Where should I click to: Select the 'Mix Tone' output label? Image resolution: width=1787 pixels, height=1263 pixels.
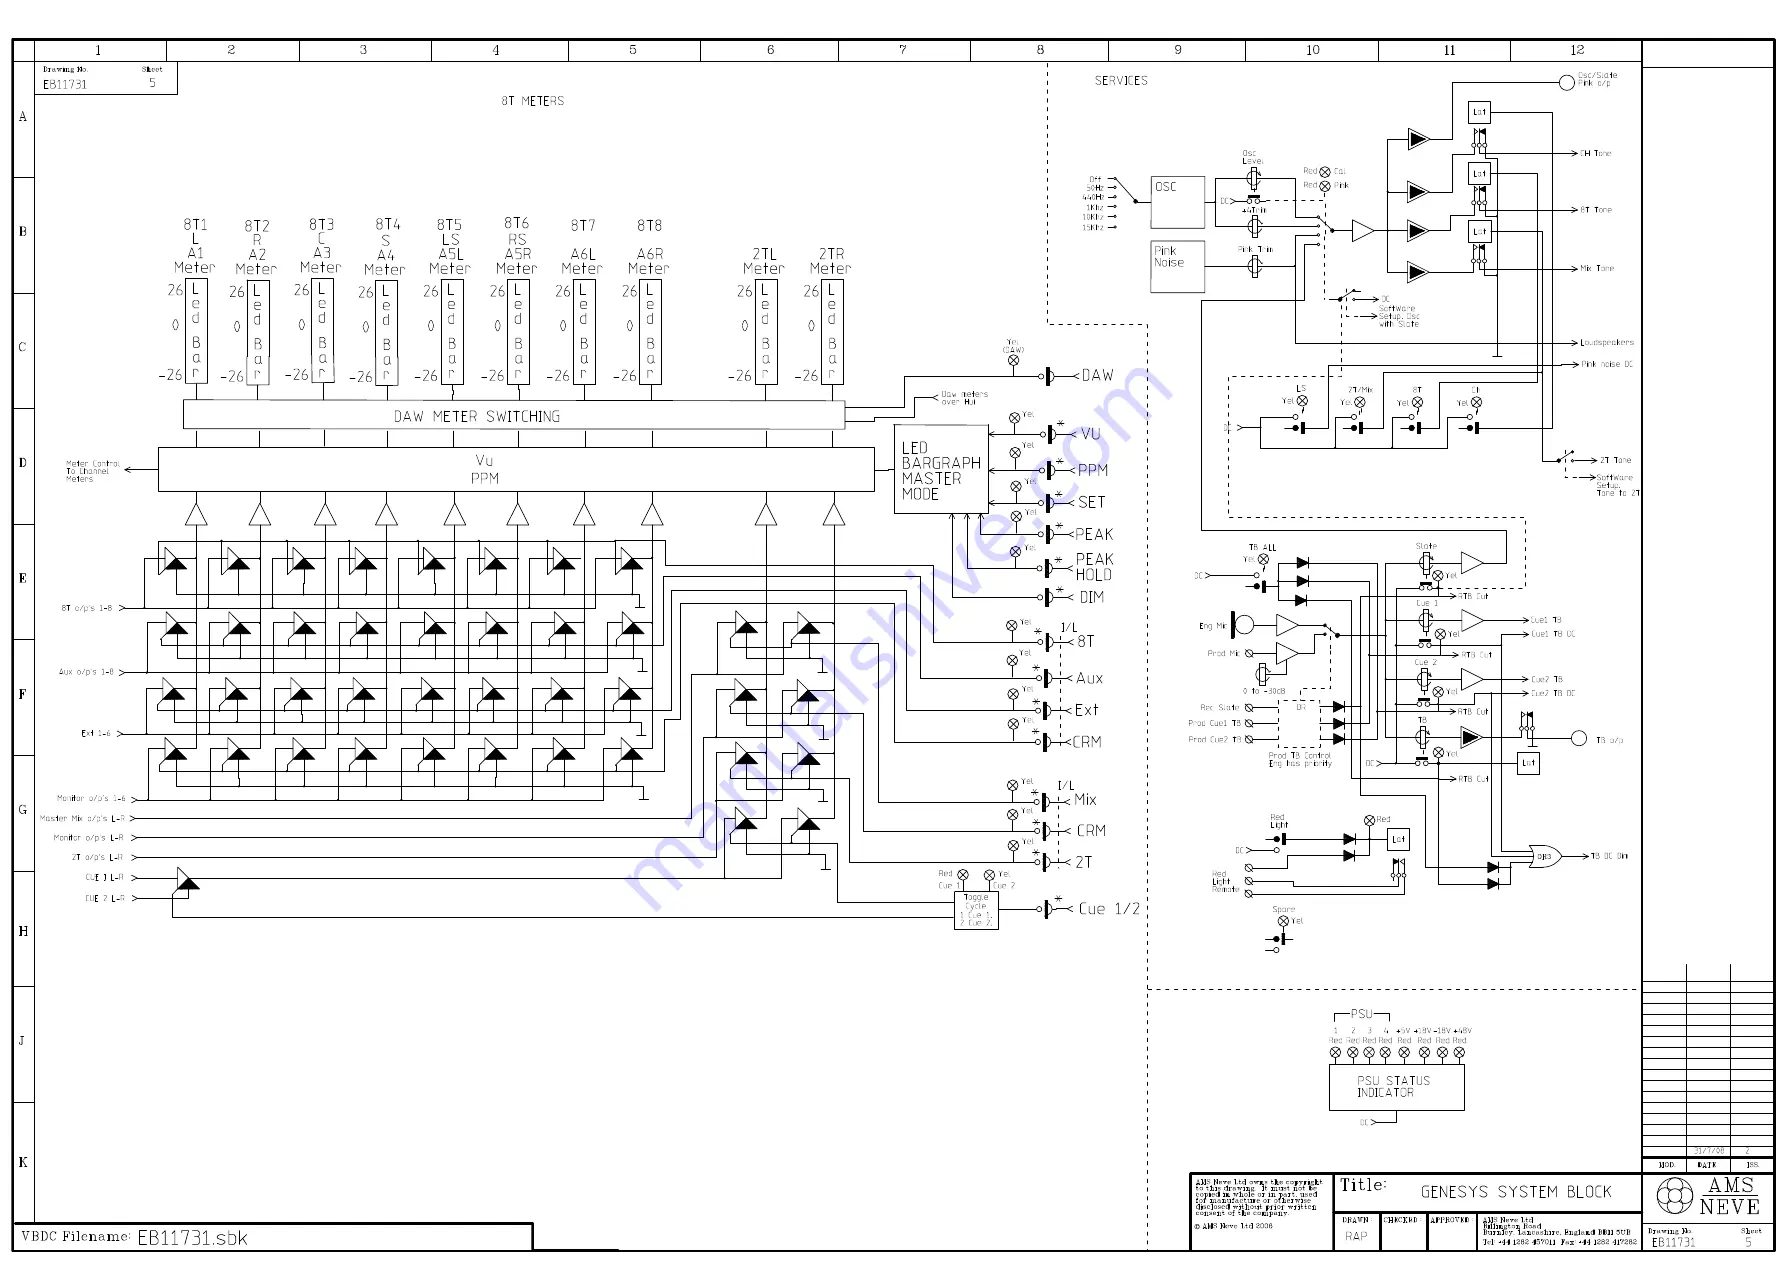pyautogui.click(x=1597, y=268)
